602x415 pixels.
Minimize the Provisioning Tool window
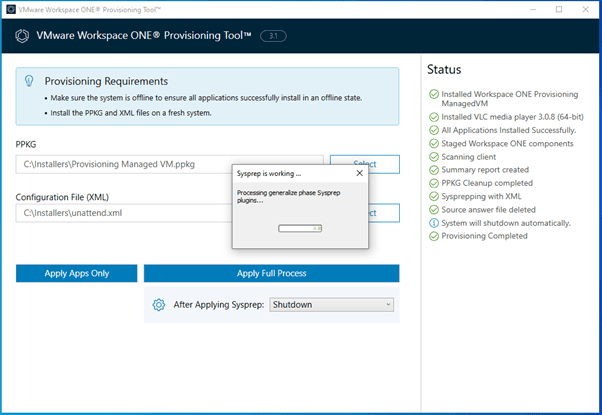coord(533,9)
